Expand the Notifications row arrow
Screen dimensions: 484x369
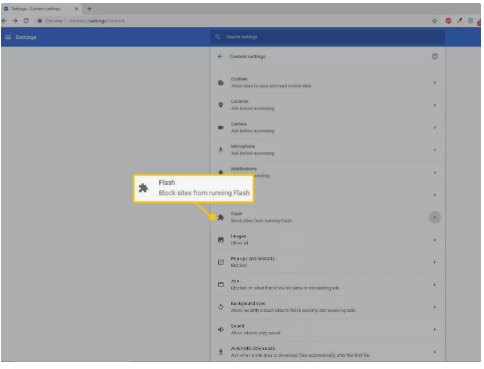[435, 172]
